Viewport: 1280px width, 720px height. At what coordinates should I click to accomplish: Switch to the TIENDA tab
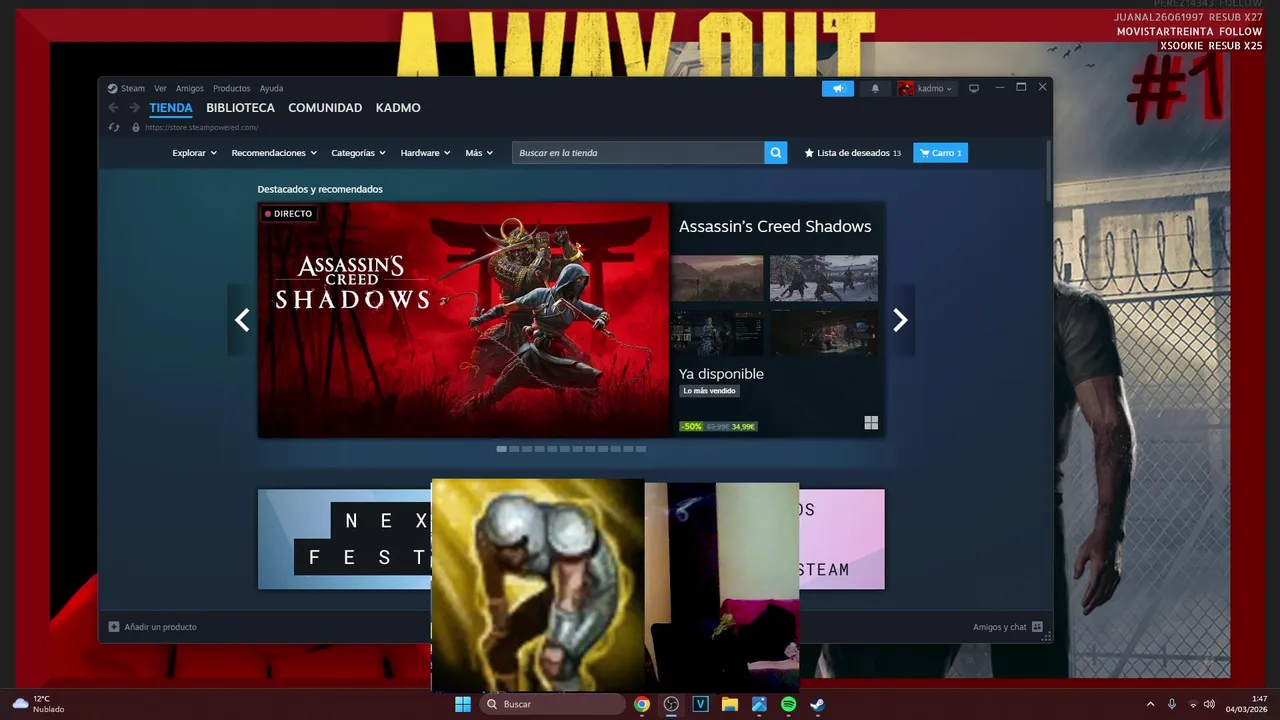[171, 108]
